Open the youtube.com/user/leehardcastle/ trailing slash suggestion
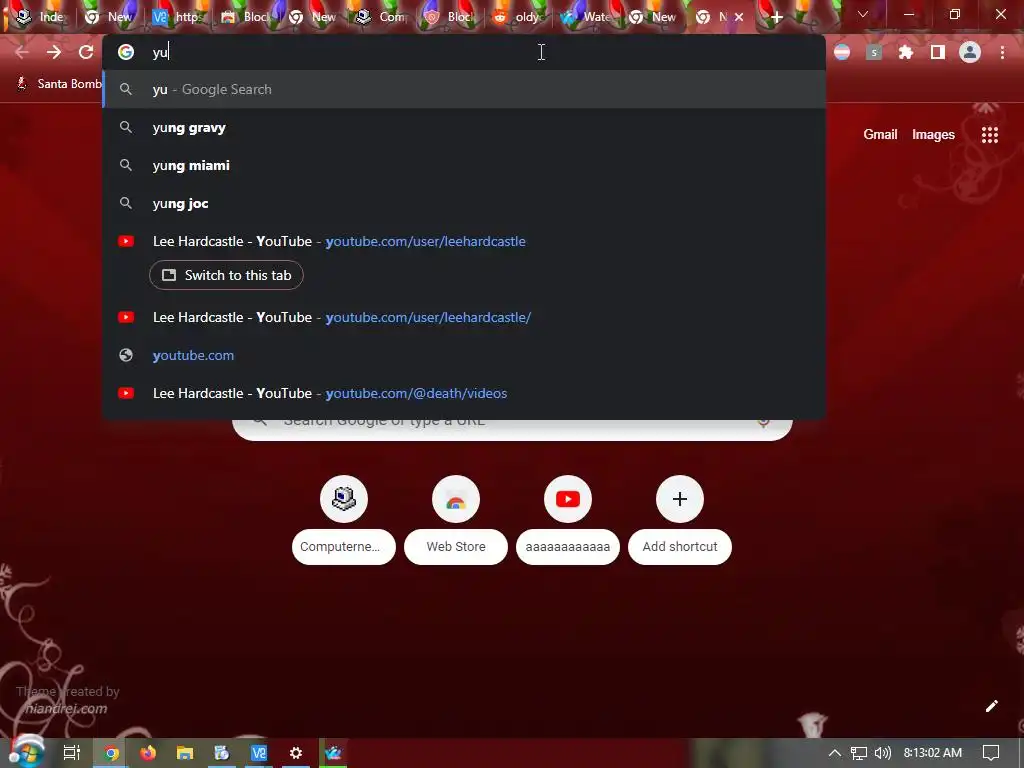Screen dimensions: 1024x768 464,317
